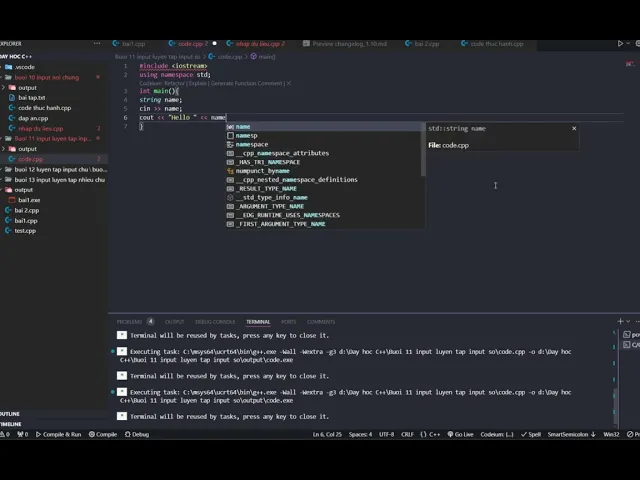Open the bai1.cpp editor tab

(x=129, y=44)
